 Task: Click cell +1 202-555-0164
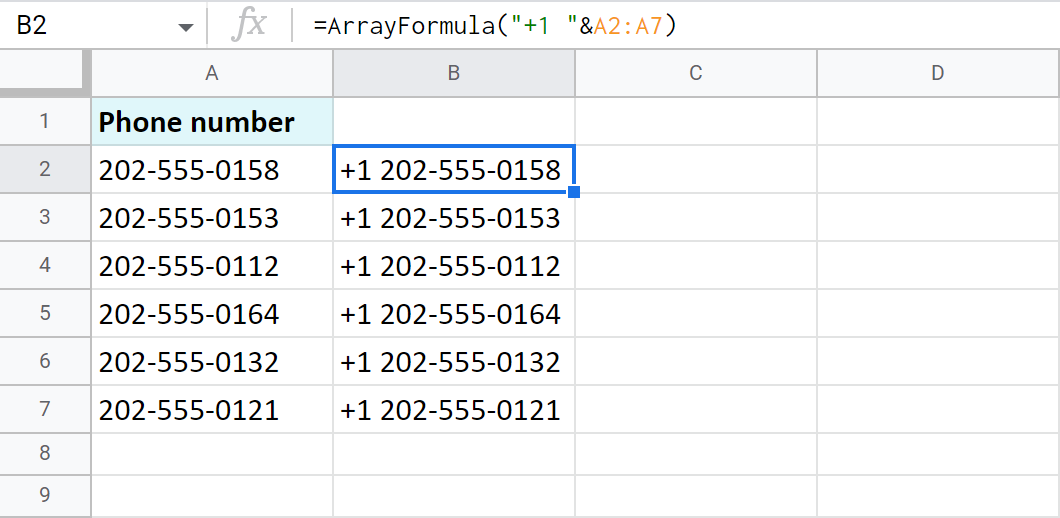click(x=454, y=314)
